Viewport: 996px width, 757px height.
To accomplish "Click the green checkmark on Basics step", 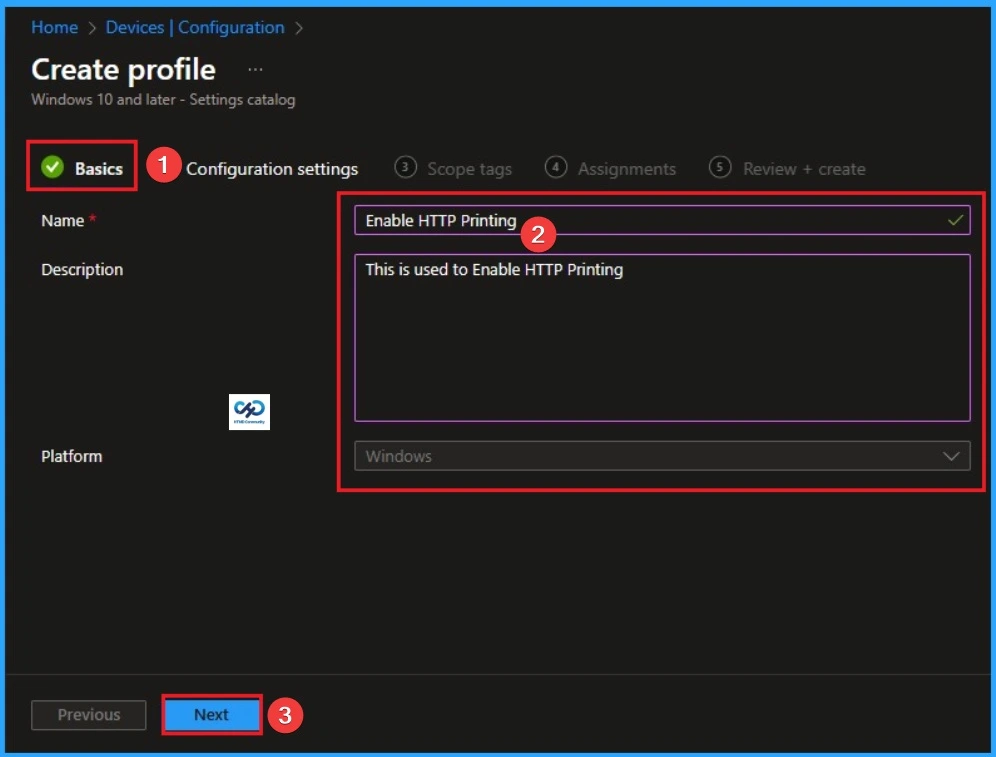I will tap(52, 168).
